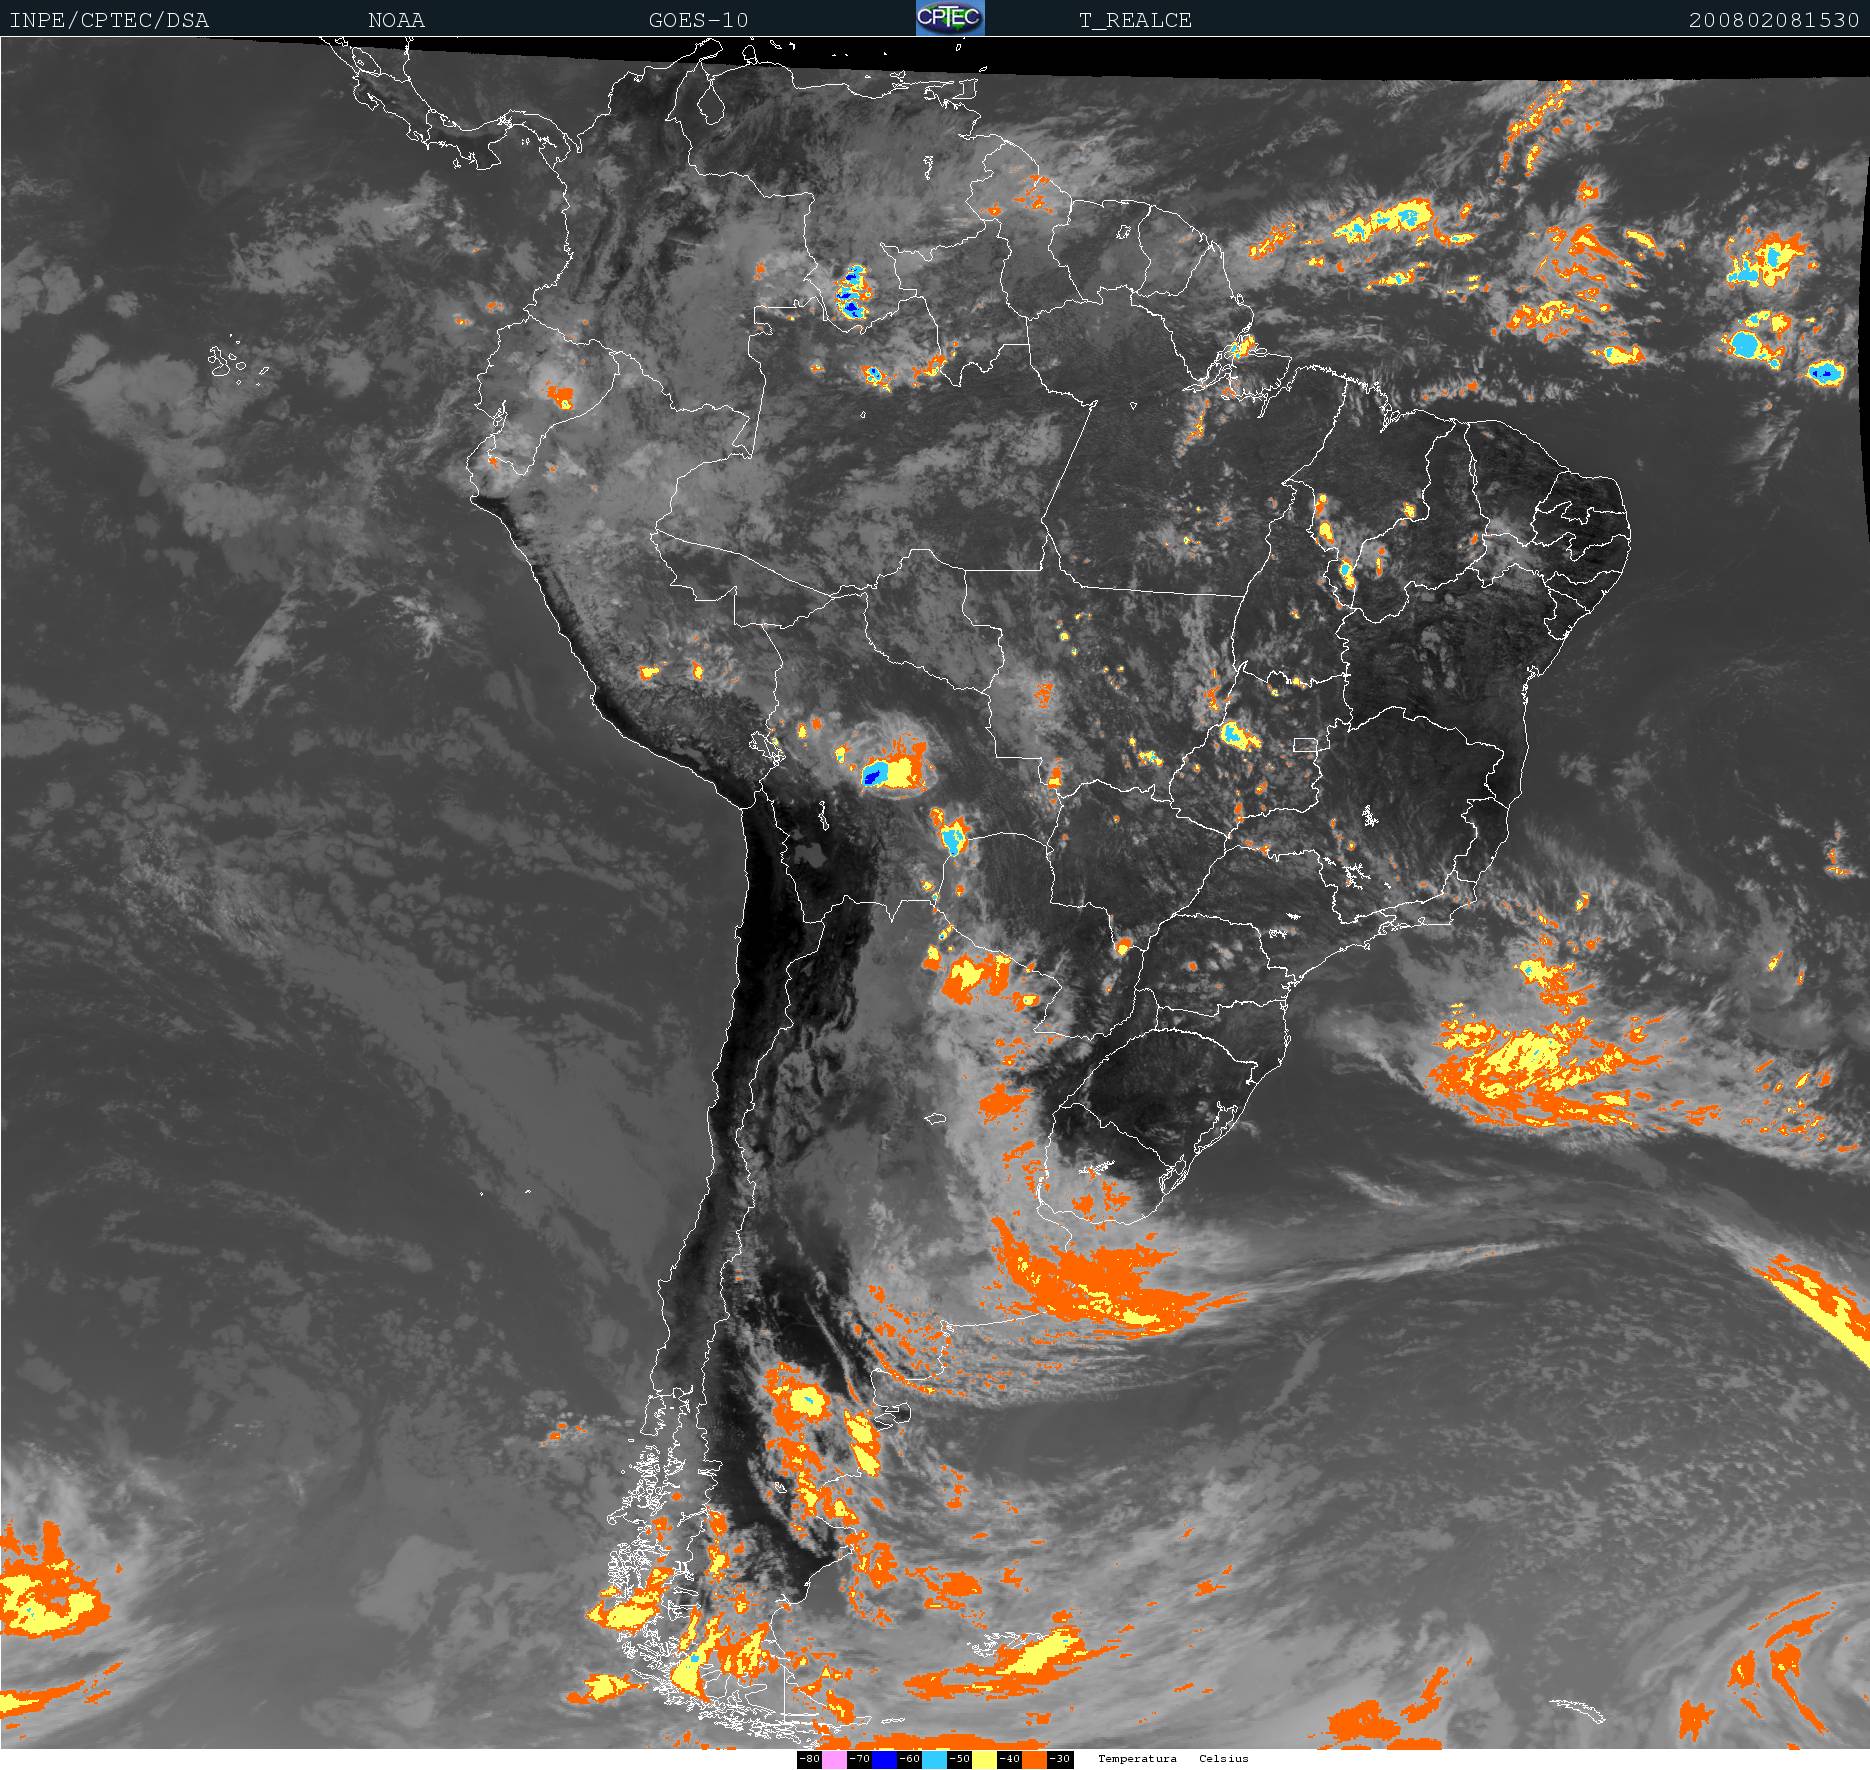Click the Celsius unit label
Image resolution: width=1870 pixels, height=1770 pixels.
click(x=1224, y=1759)
